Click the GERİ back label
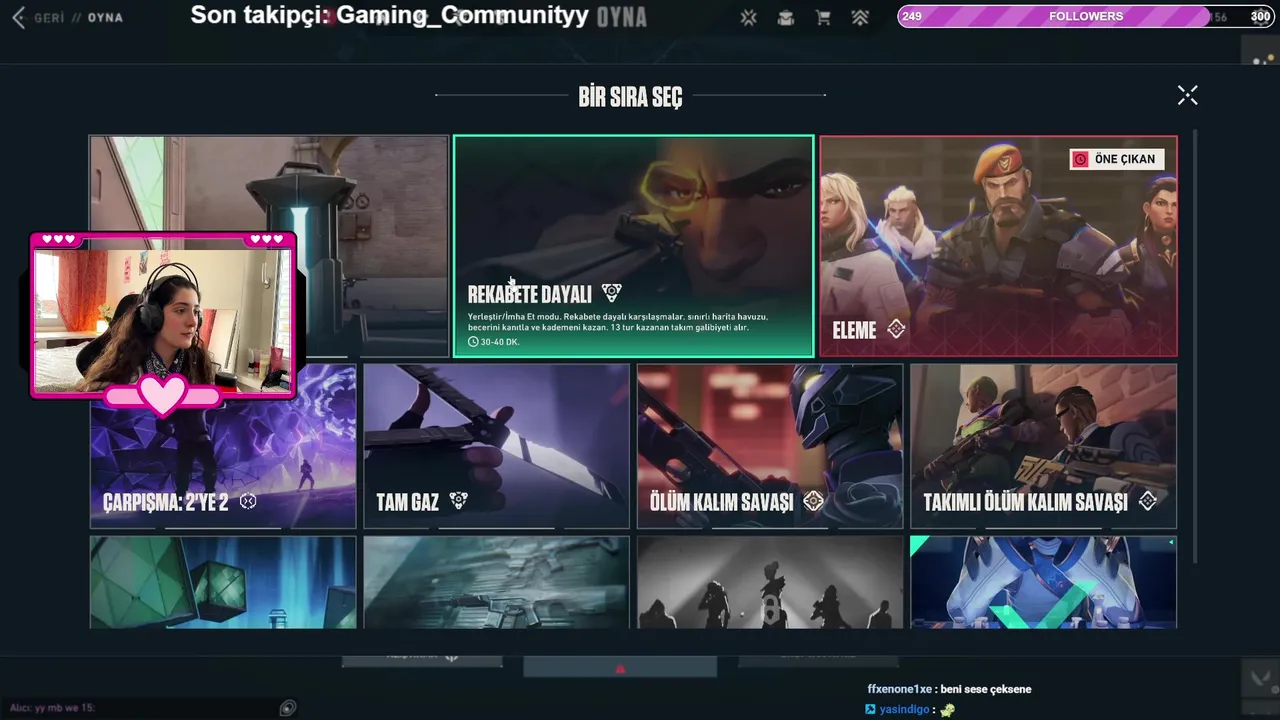Screen dimensions: 1280x720 click(49, 18)
